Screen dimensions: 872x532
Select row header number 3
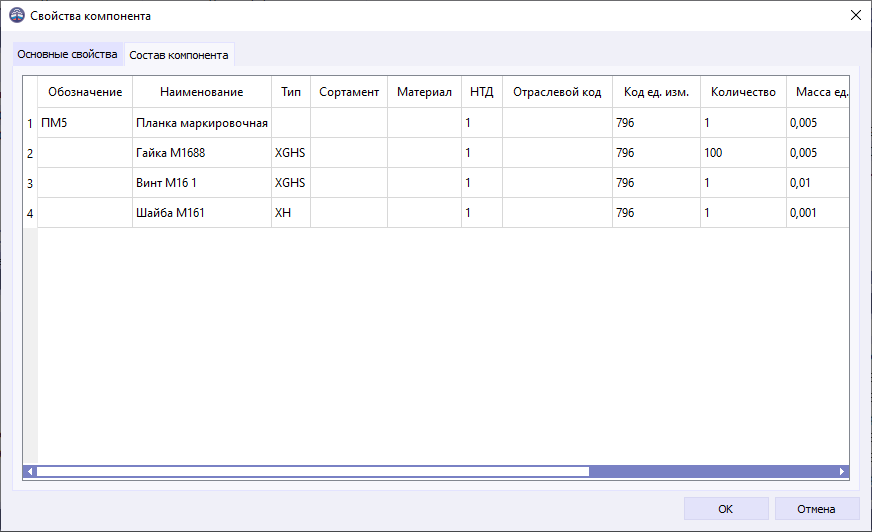coord(30,183)
